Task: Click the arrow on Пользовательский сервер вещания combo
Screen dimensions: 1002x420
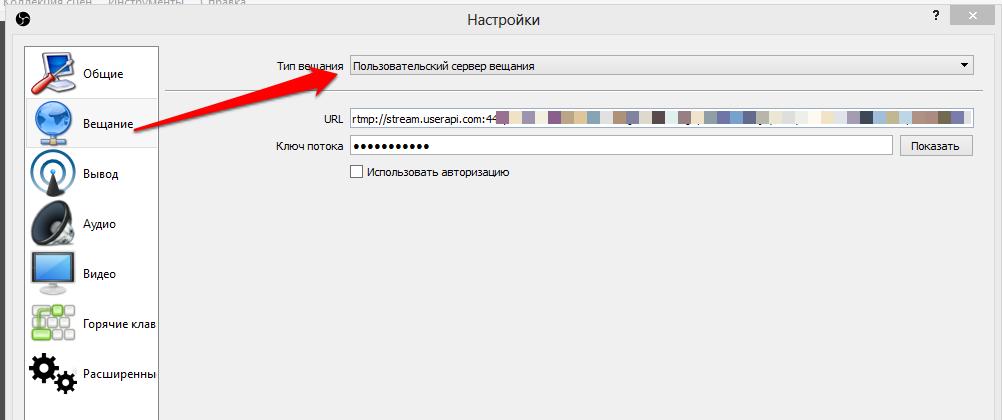Action: coord(963,66)
